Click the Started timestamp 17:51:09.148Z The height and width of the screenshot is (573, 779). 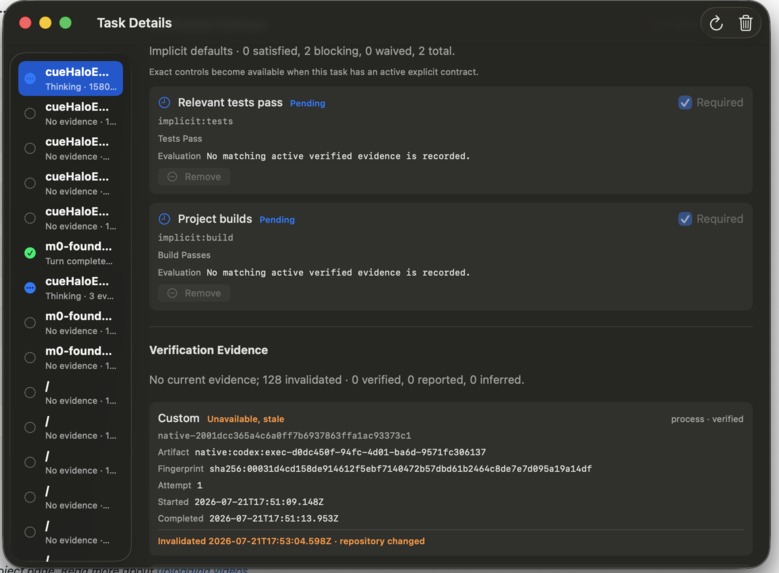click(259, 502)
